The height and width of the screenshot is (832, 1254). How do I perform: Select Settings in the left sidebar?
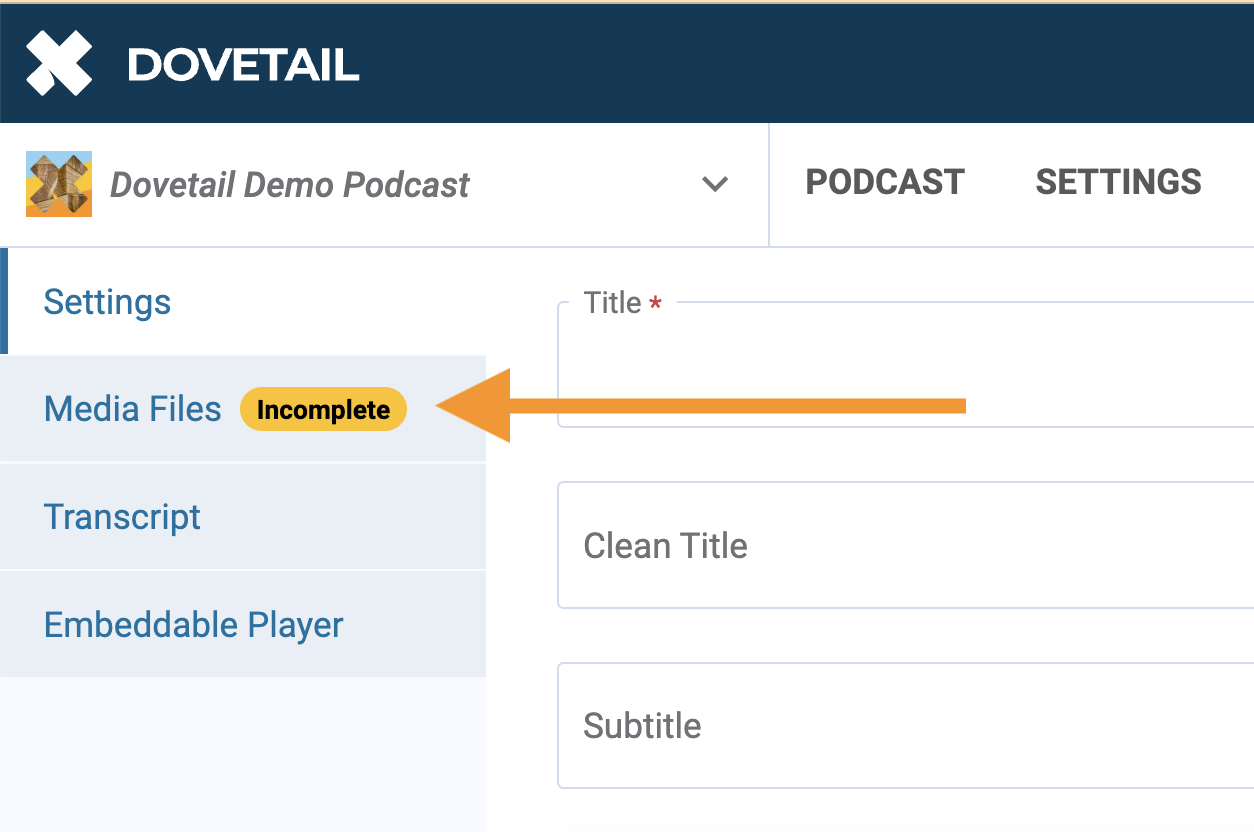point(107,302)
